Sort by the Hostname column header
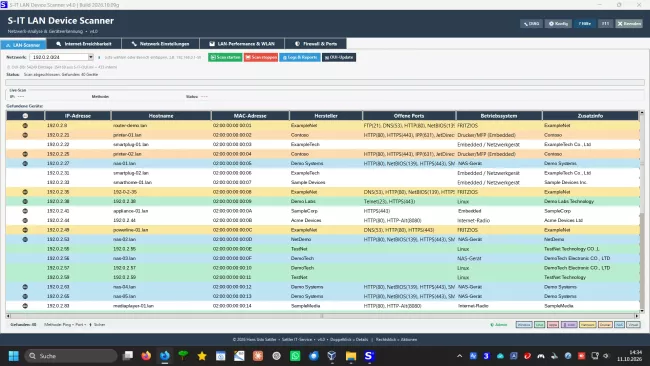Image resolution: width=650 pixels, height=366 pixels. [x=161, y=116]
